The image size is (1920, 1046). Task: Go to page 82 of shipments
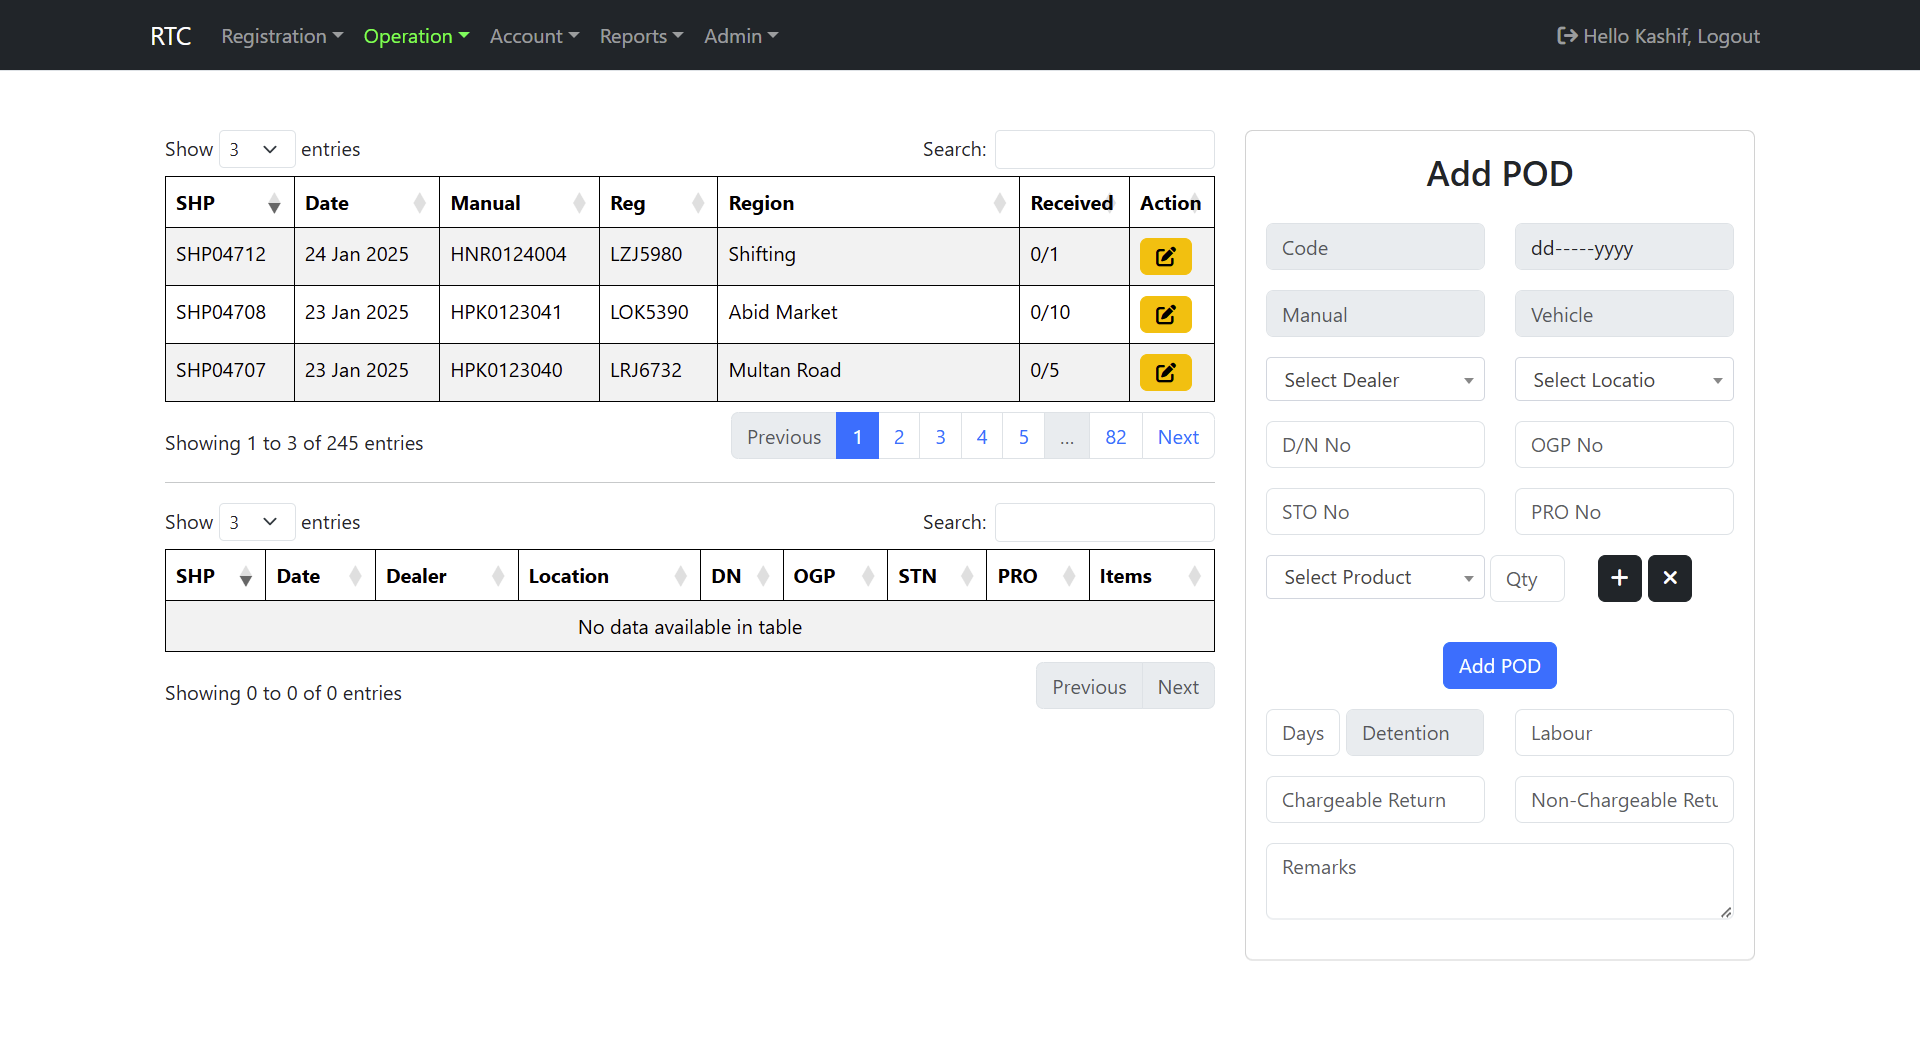1115,437
